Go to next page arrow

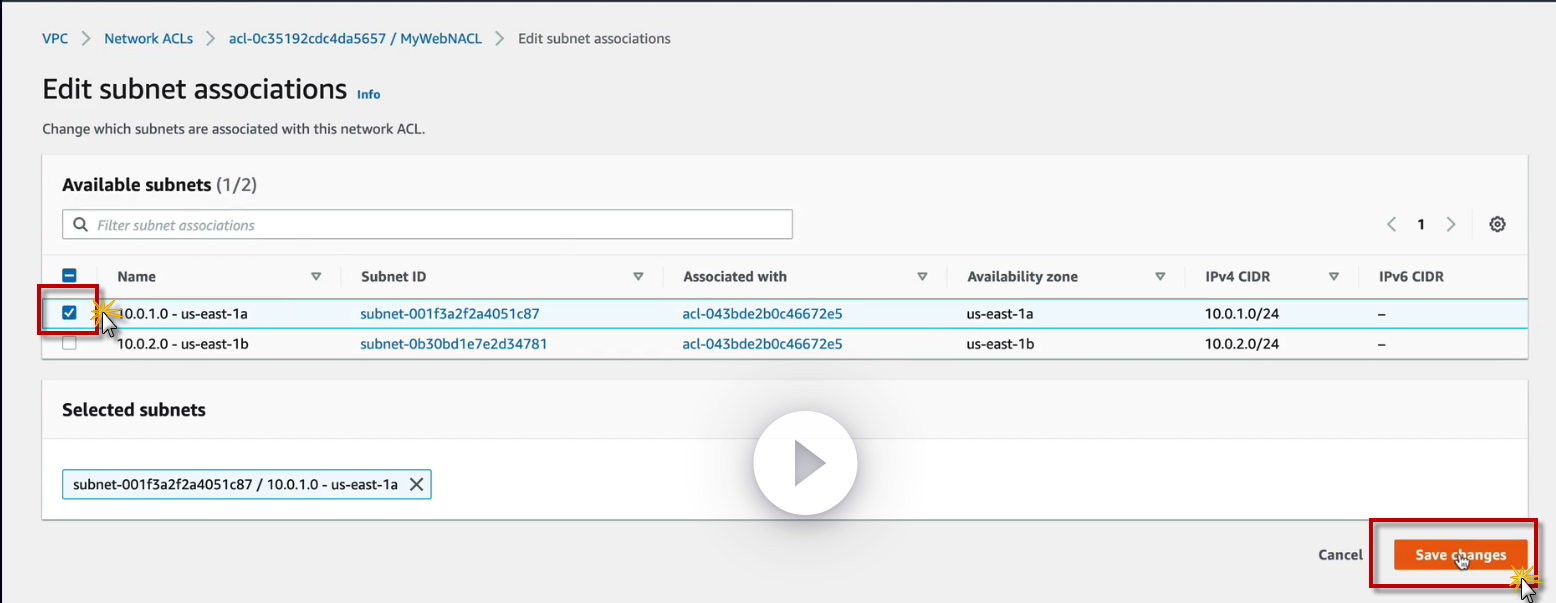[x=1451, y=224]
